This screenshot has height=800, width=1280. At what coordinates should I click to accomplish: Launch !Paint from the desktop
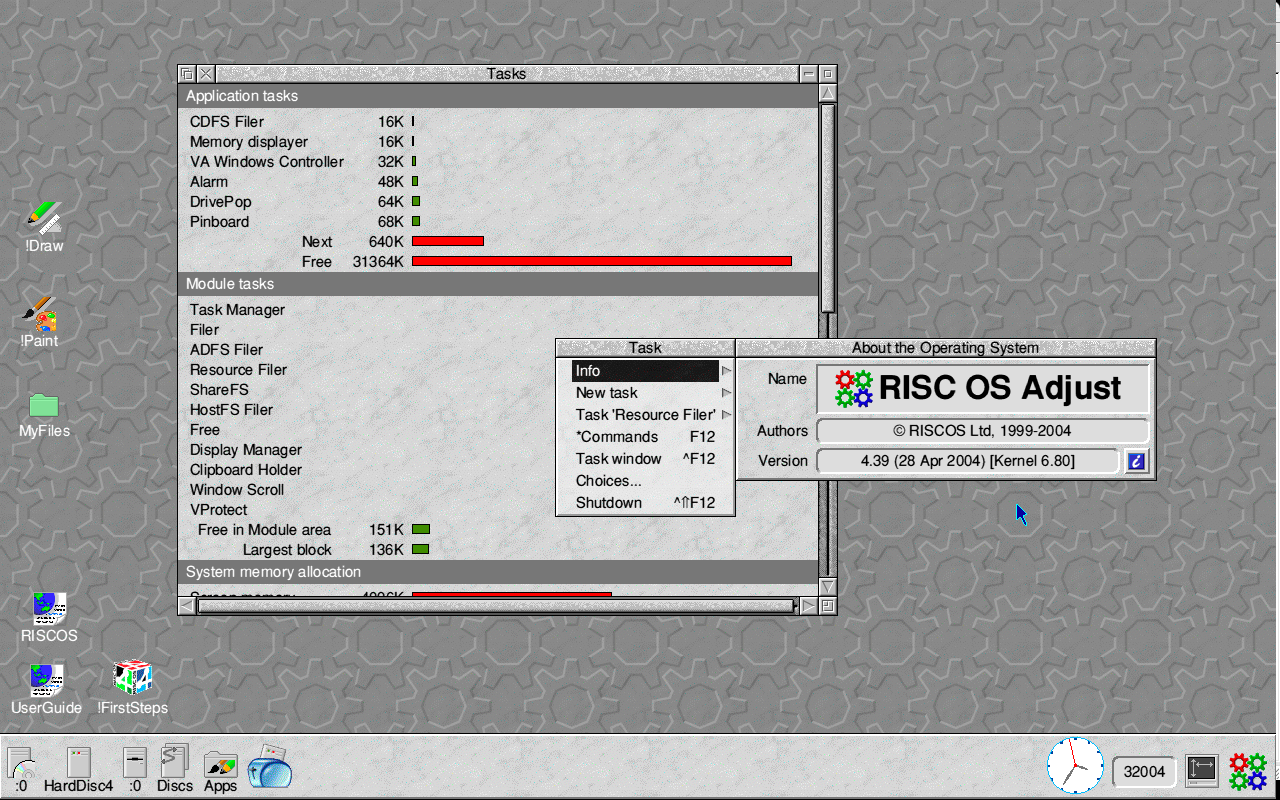click(x=38, y=315)
